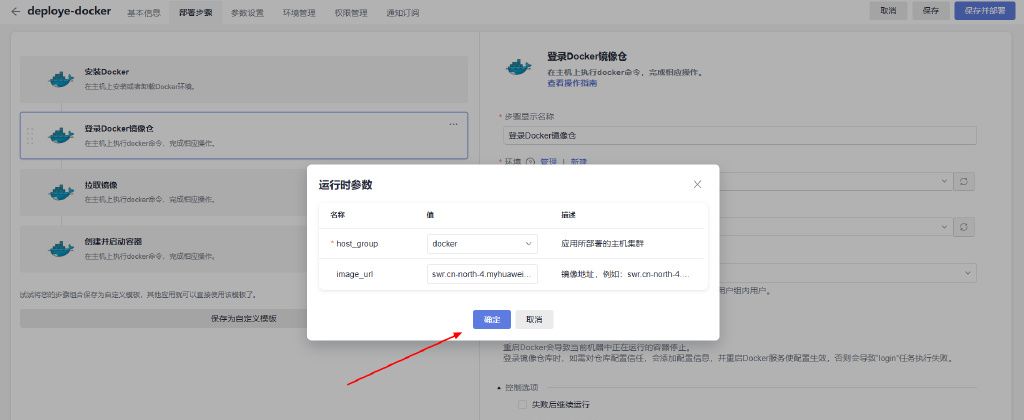Select the 安装Docker step icon
Screen dimensions: 1024x420
(61, 79)
